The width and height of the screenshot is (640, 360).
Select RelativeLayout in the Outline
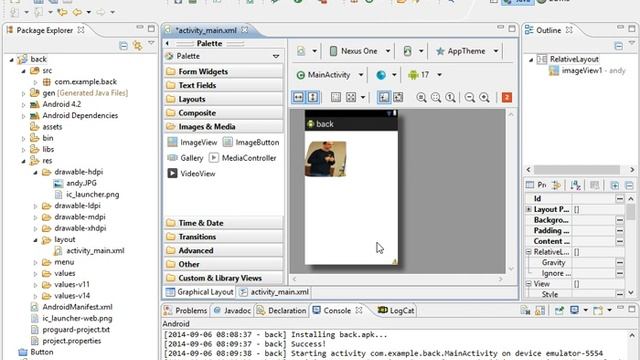point(568,59)
